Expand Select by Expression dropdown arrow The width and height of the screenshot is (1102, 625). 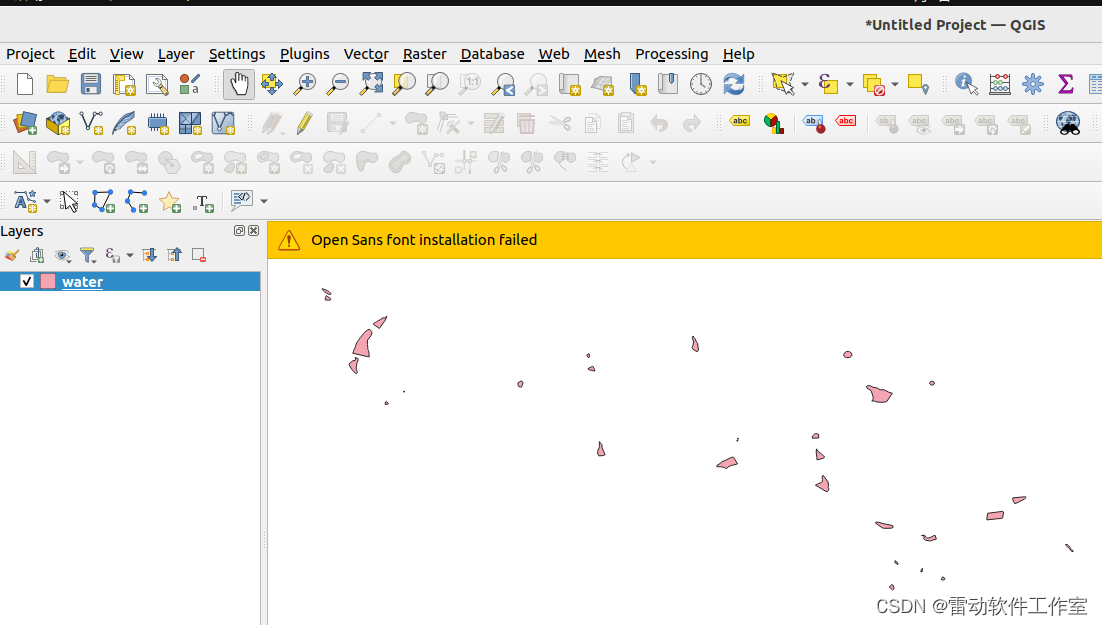(850, 84)
